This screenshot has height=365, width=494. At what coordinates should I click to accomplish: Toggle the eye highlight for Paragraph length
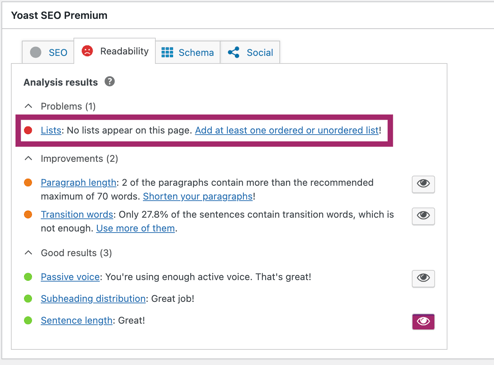coord(423,184)
